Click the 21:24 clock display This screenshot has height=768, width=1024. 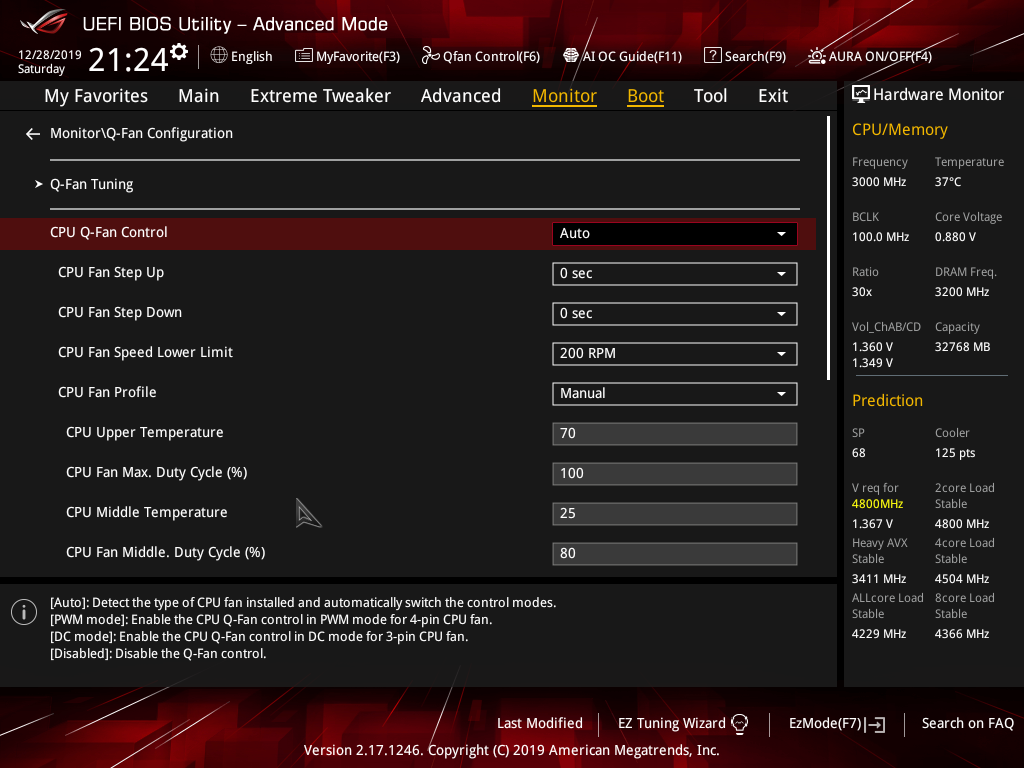tap(128, 60)
